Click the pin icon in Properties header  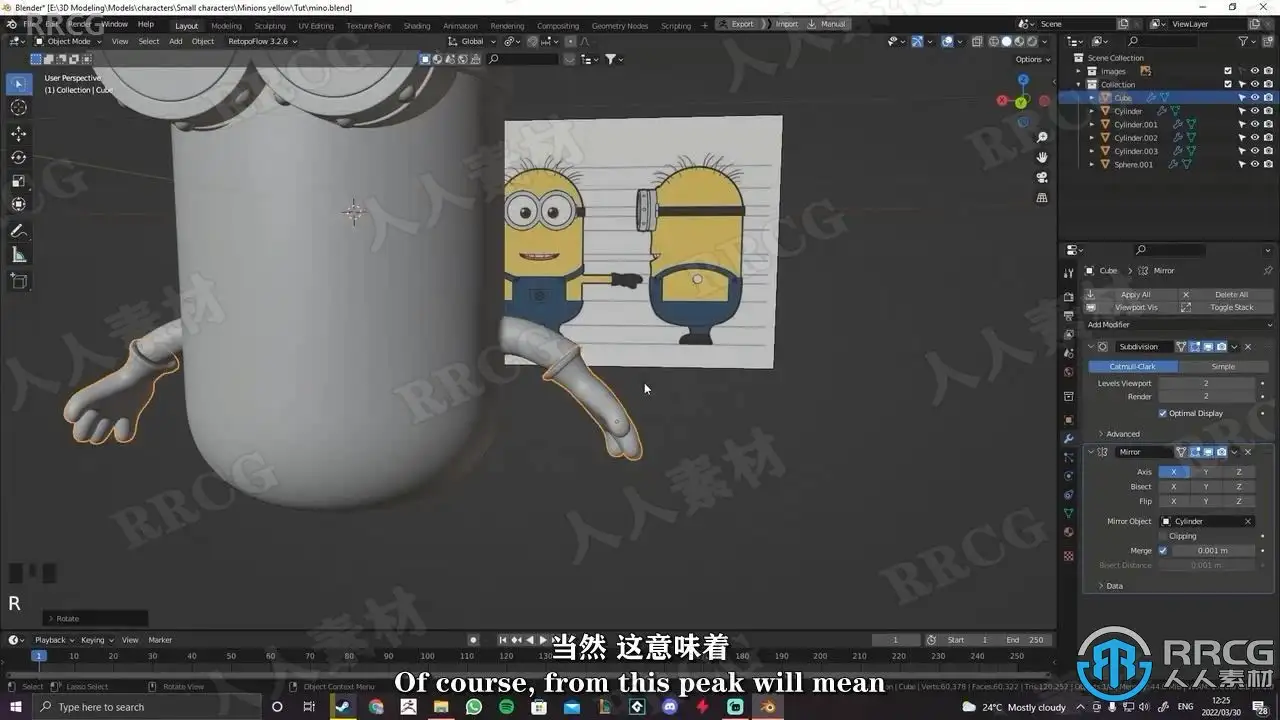1268,271
